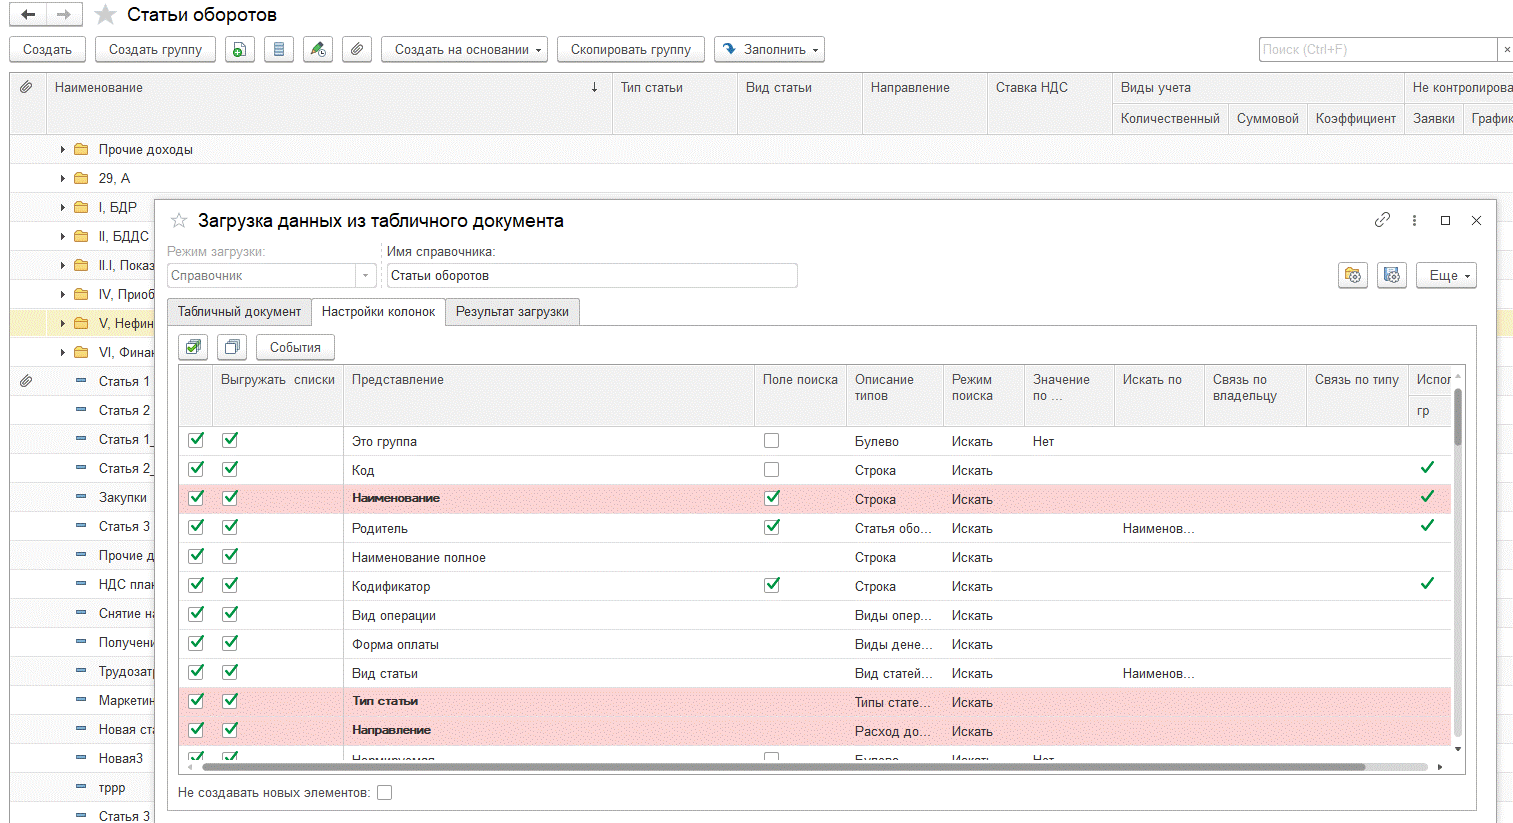
Task: Click the Имя справочника input field
Action: (591, 275)
